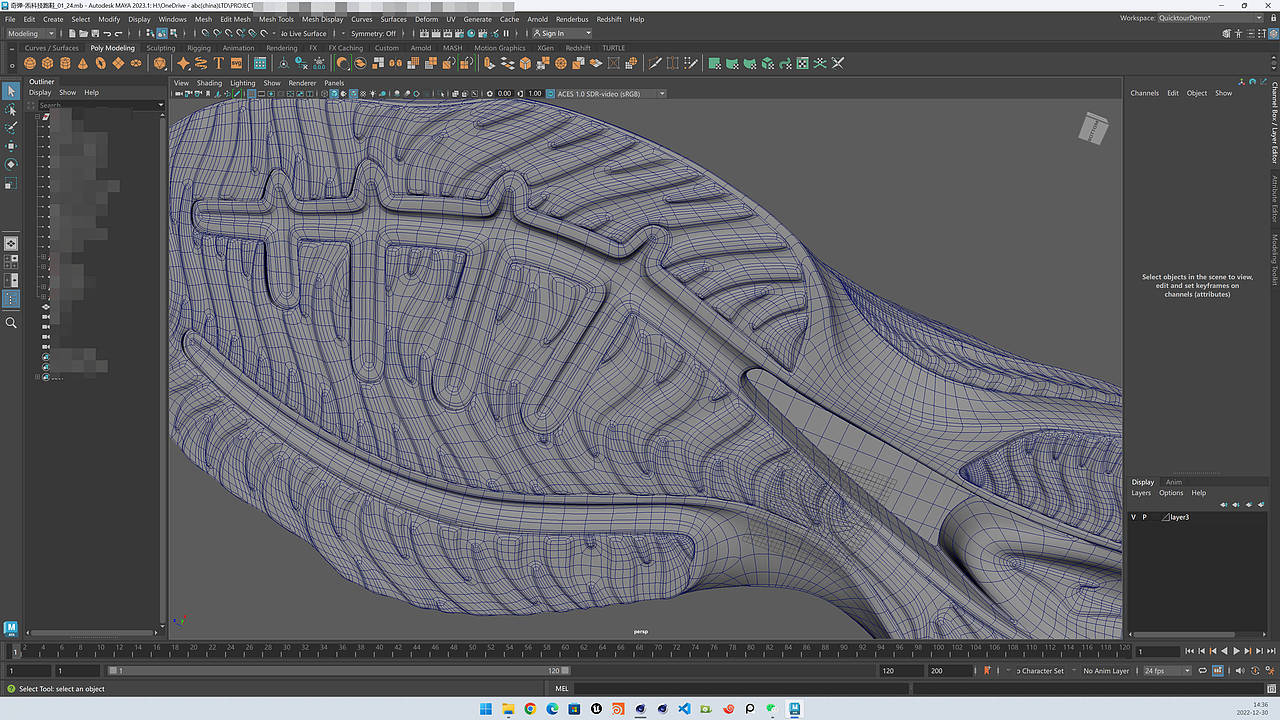Click the Polygon Type text tool icon
Screen dimensions: 1280x720
(218, 63)
